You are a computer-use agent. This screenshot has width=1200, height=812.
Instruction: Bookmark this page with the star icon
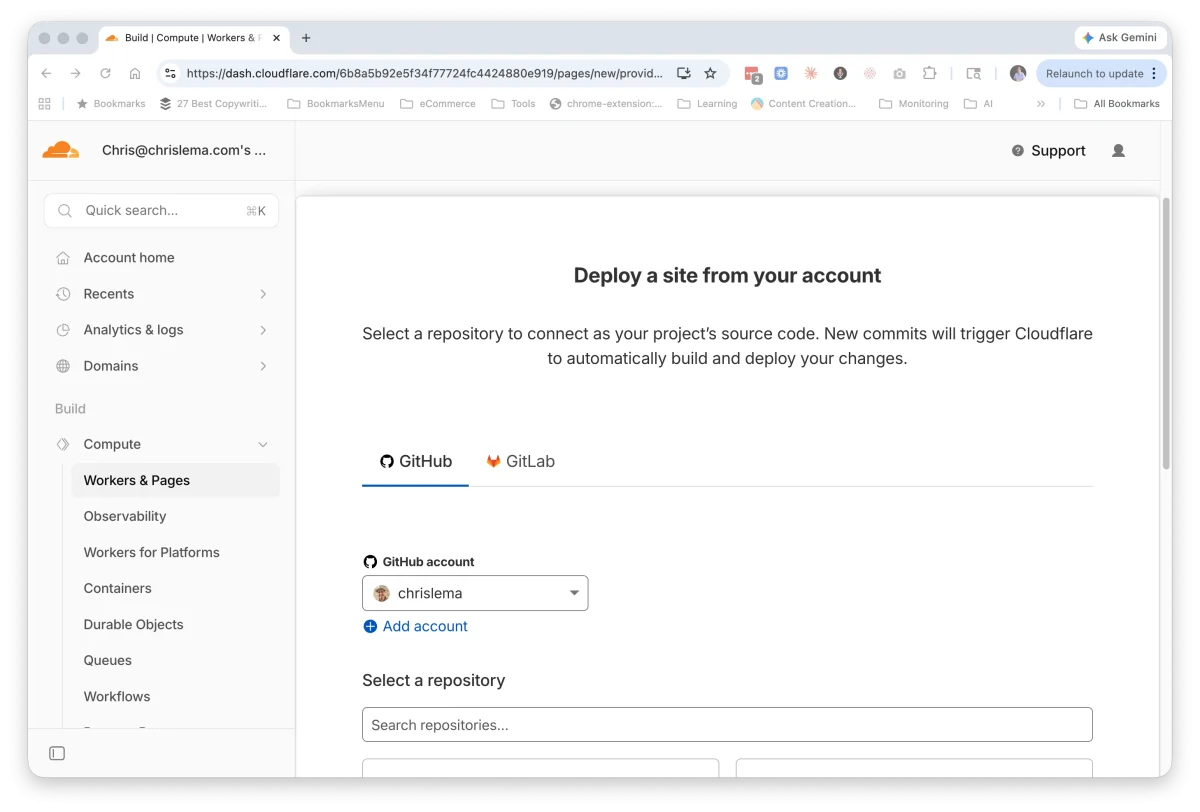pos(710,73)
